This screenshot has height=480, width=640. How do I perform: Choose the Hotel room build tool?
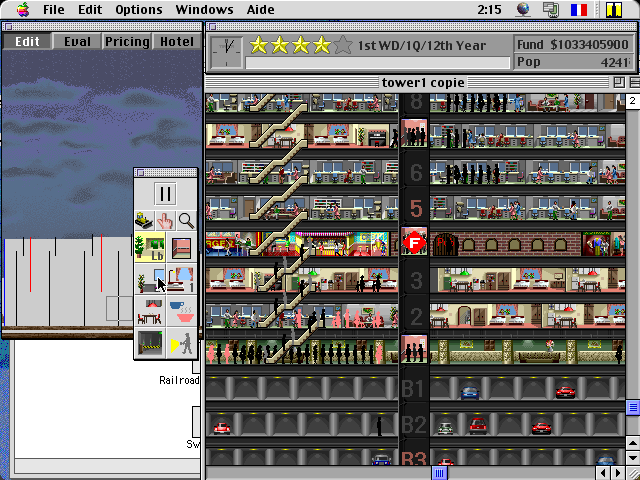[182, 279]
